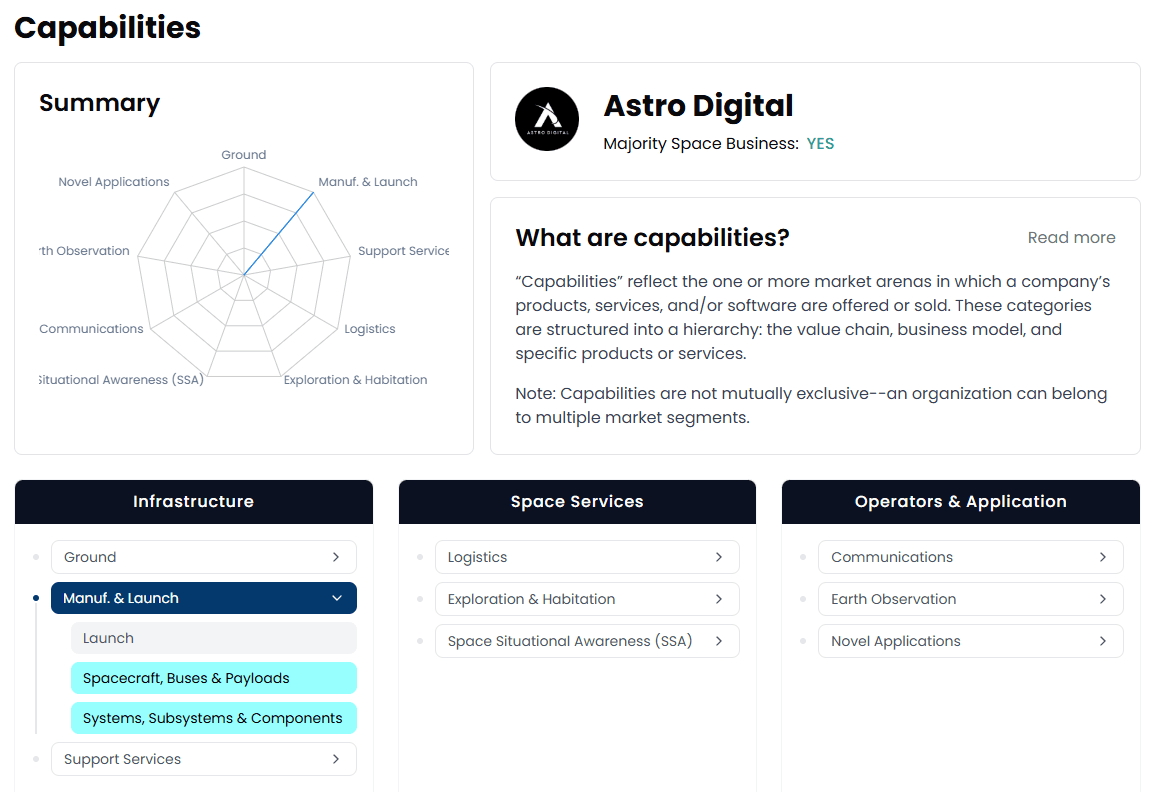This screenshot has width=1152, height=792.
Task: Select the Infrastructure column header
Action: pyautogui.click(x=193, y=502)
